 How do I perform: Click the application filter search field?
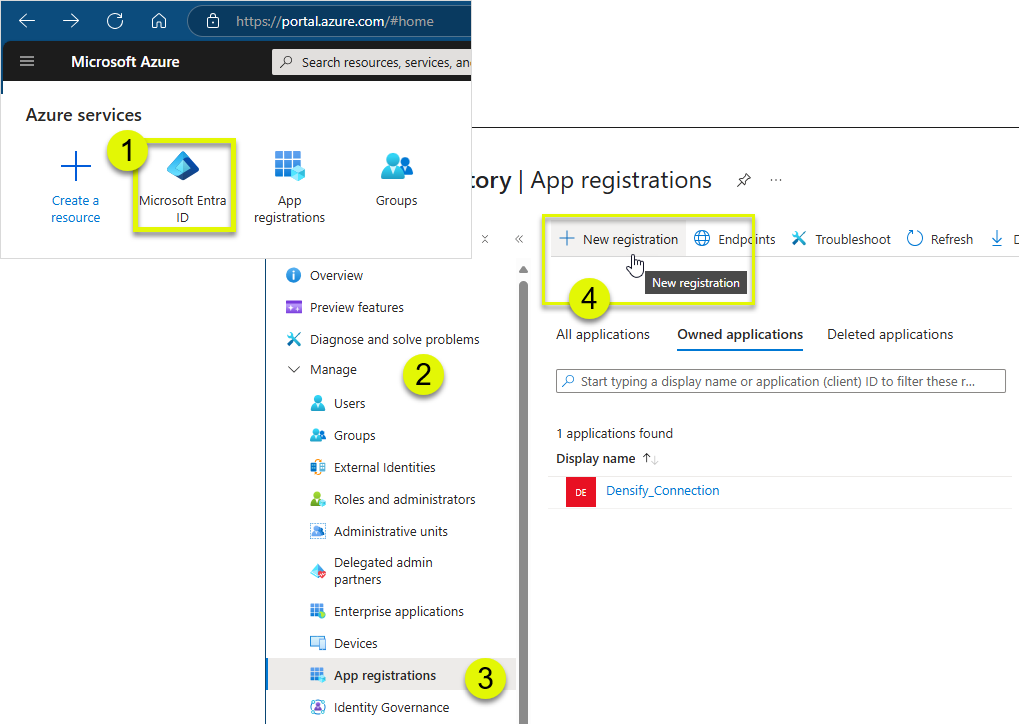pyautogui.click(x=780, y=381)
